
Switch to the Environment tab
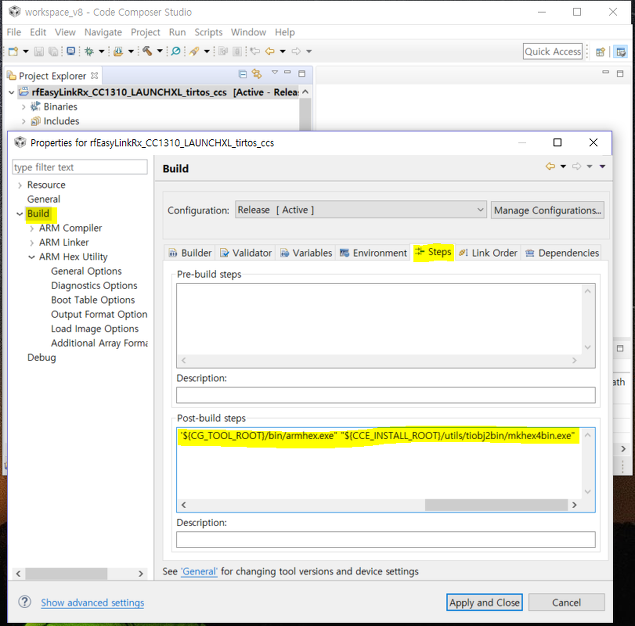(373, 253)
